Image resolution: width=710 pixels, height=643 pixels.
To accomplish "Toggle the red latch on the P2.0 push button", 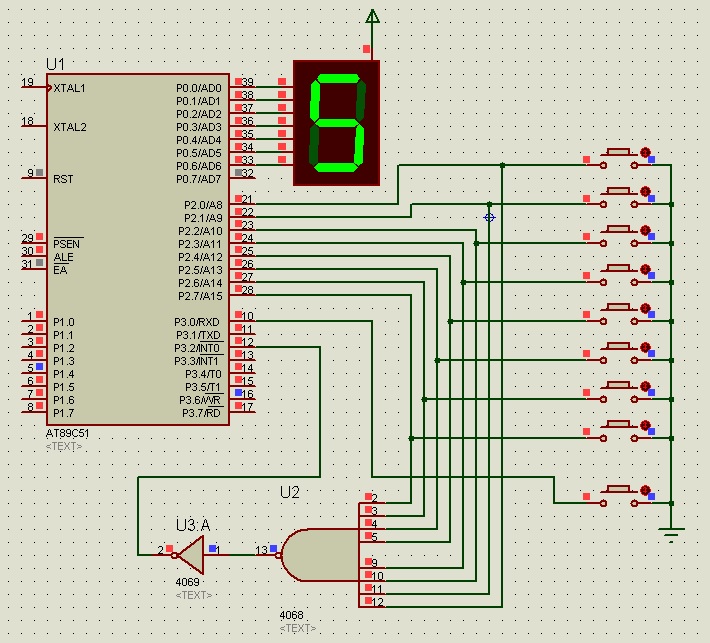I will coord(645,152).
